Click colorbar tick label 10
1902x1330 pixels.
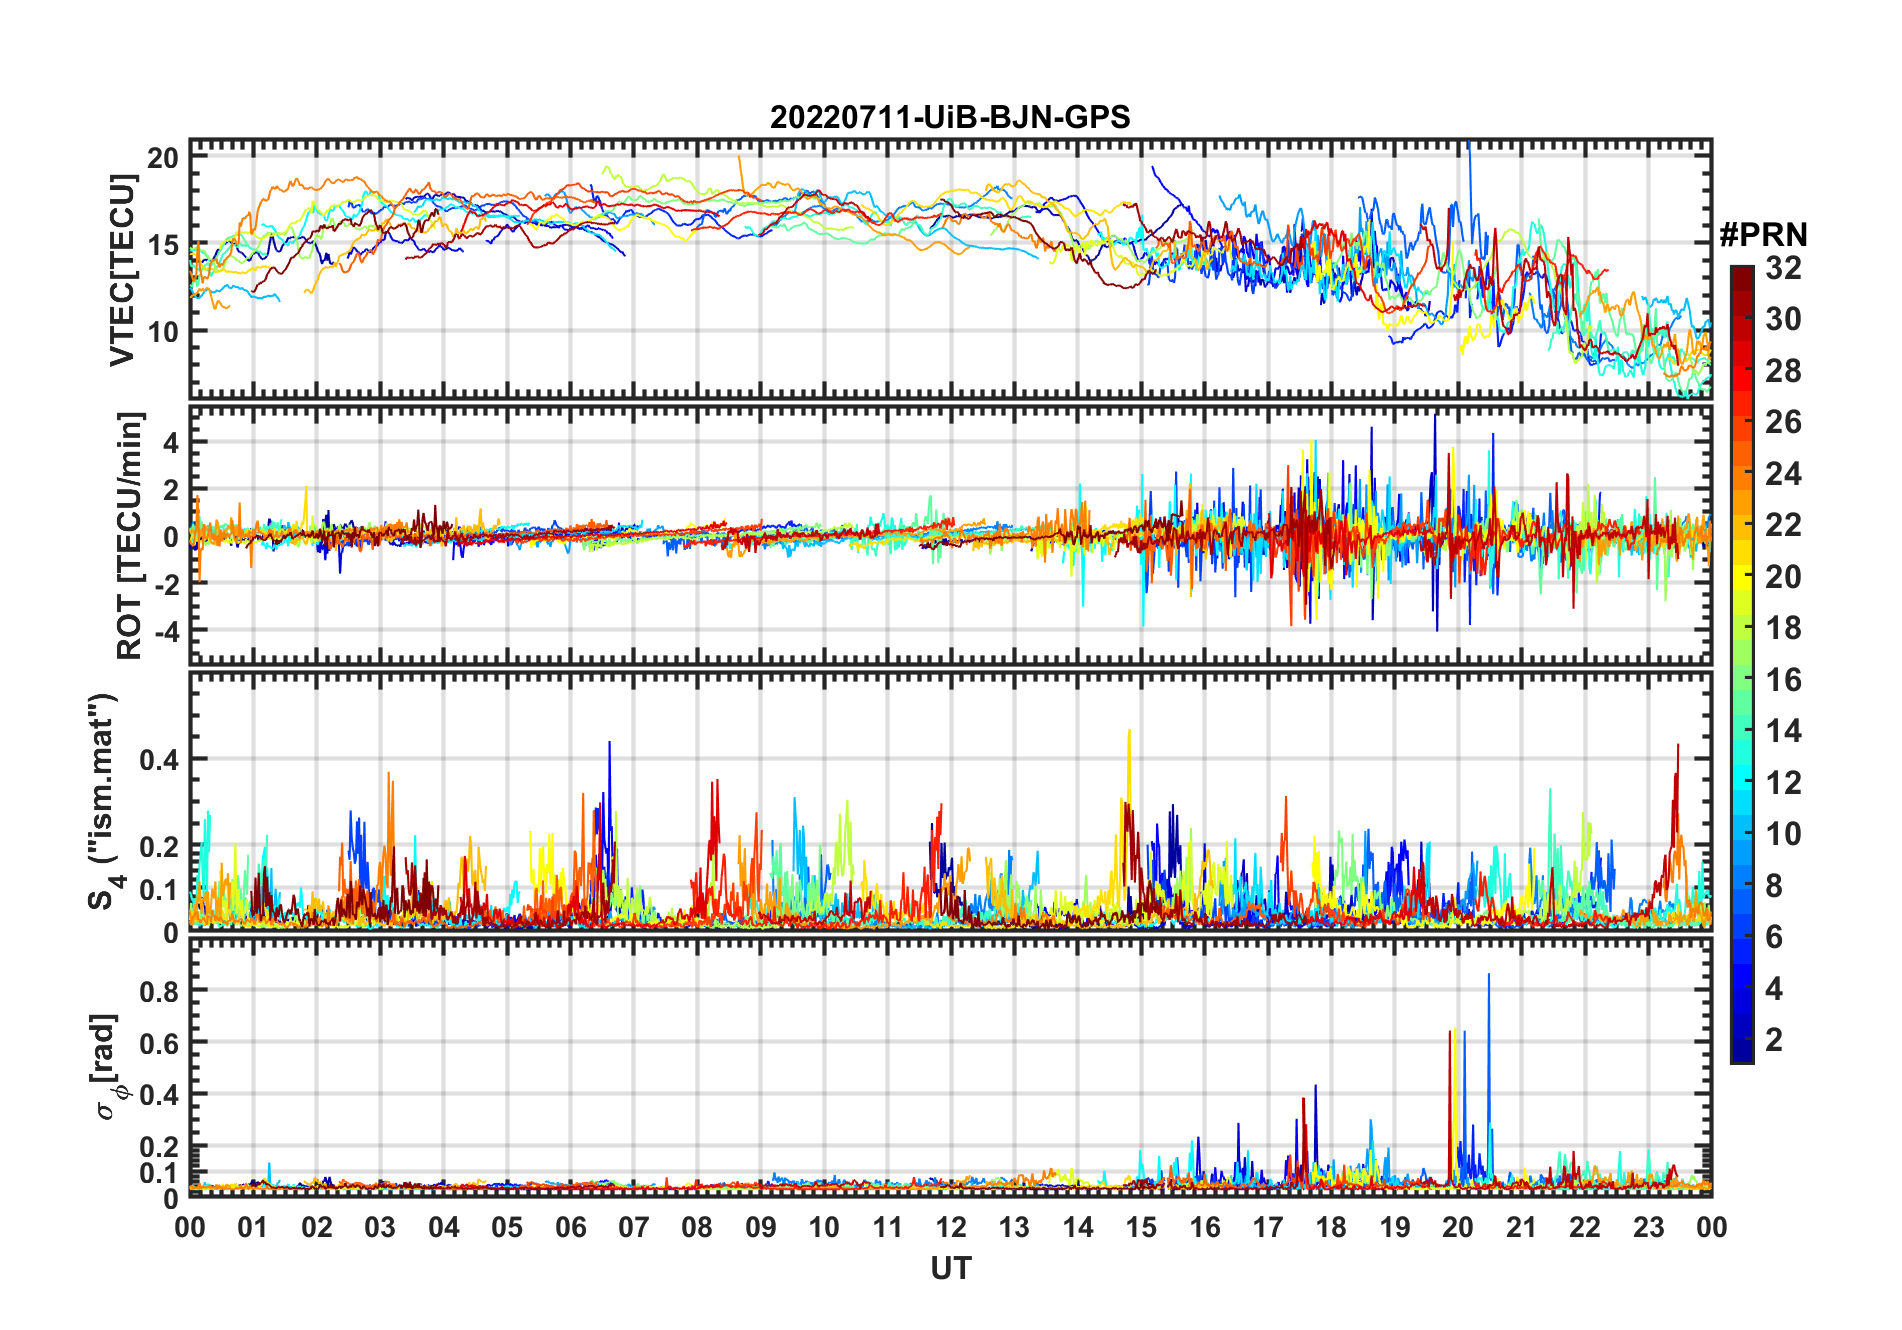(1783, 834)
